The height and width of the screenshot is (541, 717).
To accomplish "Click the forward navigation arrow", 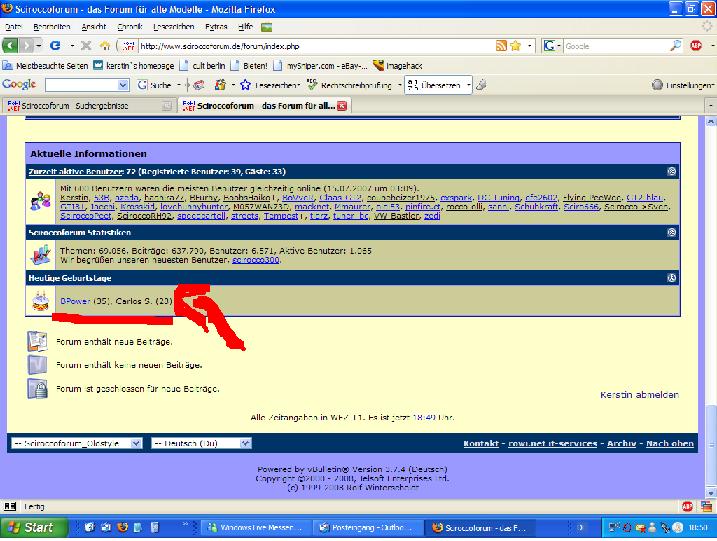I will pos(27,46).
